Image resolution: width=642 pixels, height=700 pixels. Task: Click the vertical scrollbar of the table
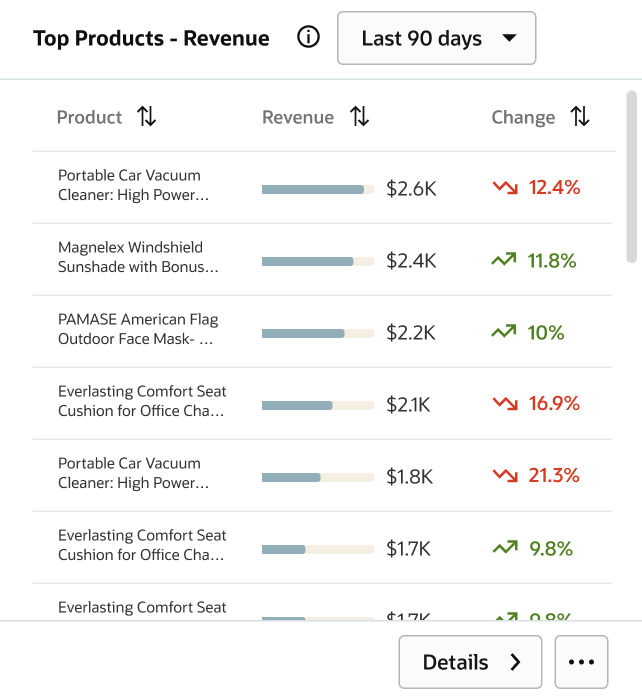631,176
